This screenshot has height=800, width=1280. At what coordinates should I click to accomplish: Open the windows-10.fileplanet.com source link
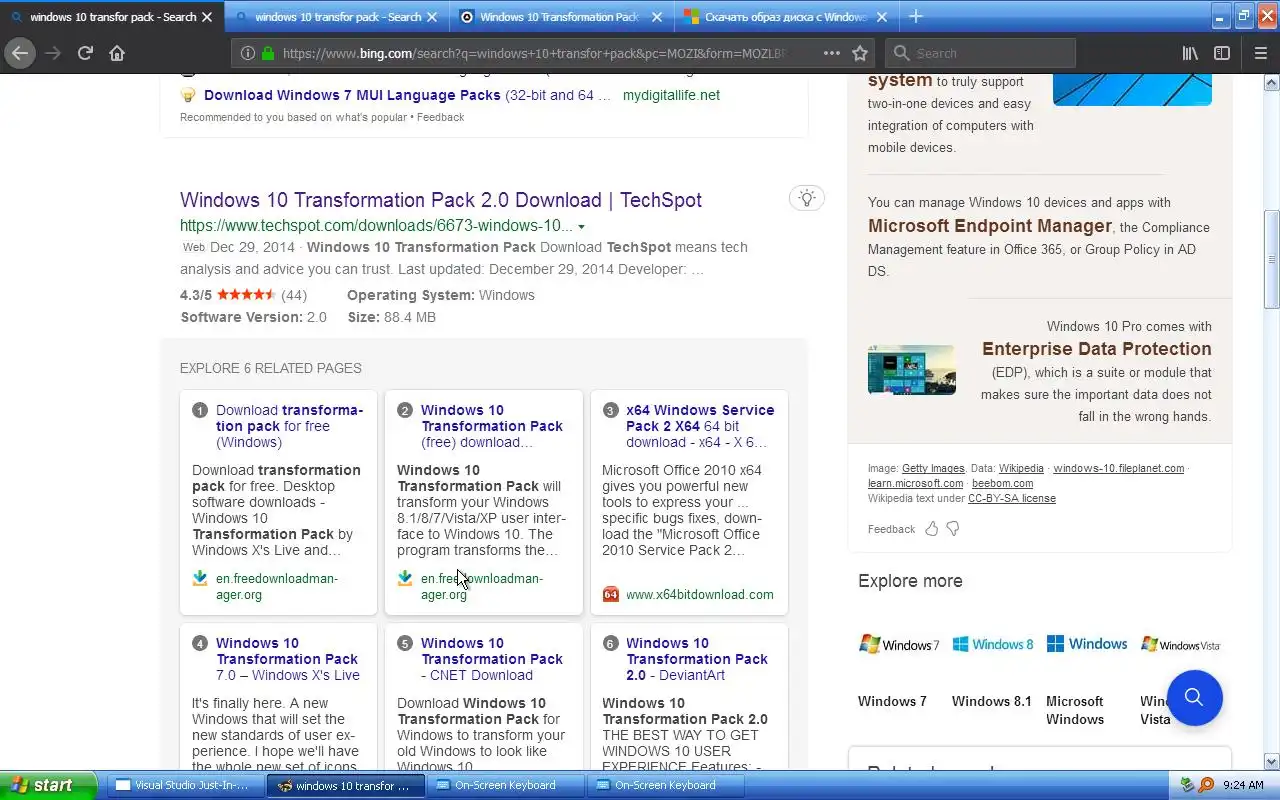[x=1118, y=468]
